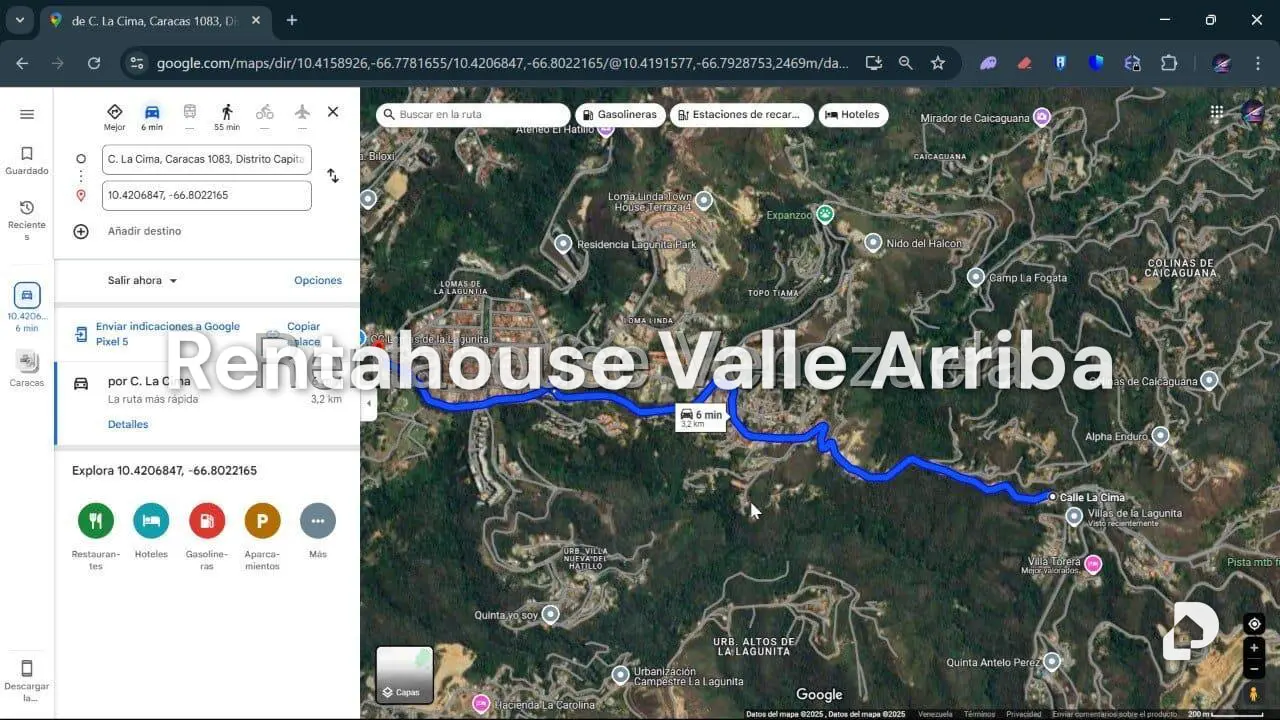Screen dimensions: 1280x720
Task: Swap origin and destination with reverse arrows
Action: coord(333,176)
